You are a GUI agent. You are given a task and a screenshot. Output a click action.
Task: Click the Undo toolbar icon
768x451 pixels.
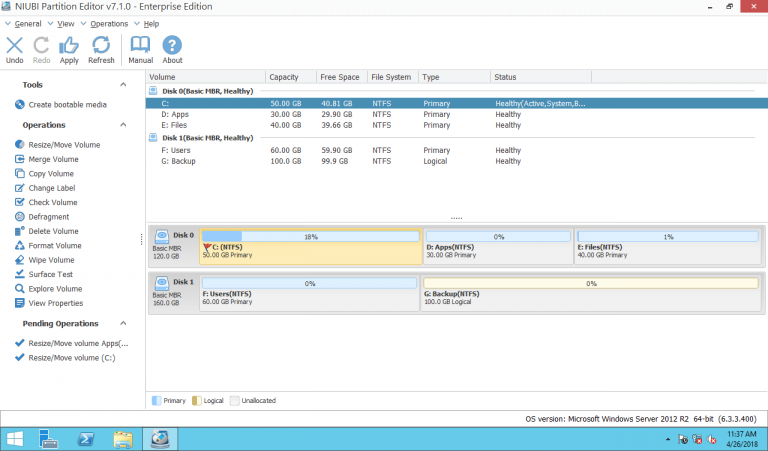click(14, 46)
